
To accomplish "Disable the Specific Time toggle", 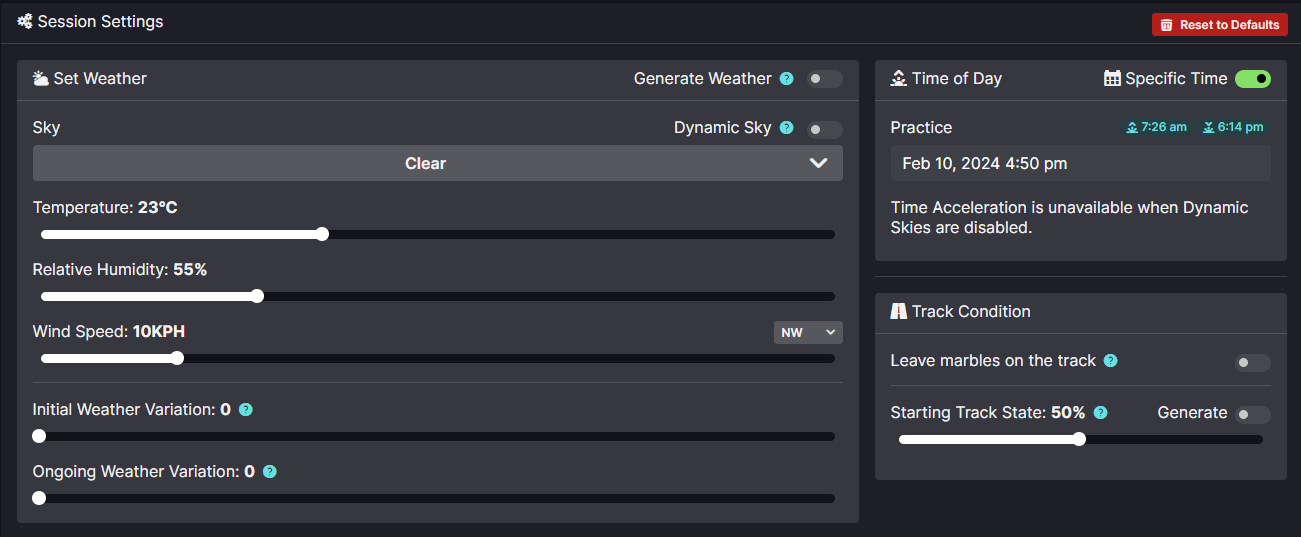I will point(1253,79).
